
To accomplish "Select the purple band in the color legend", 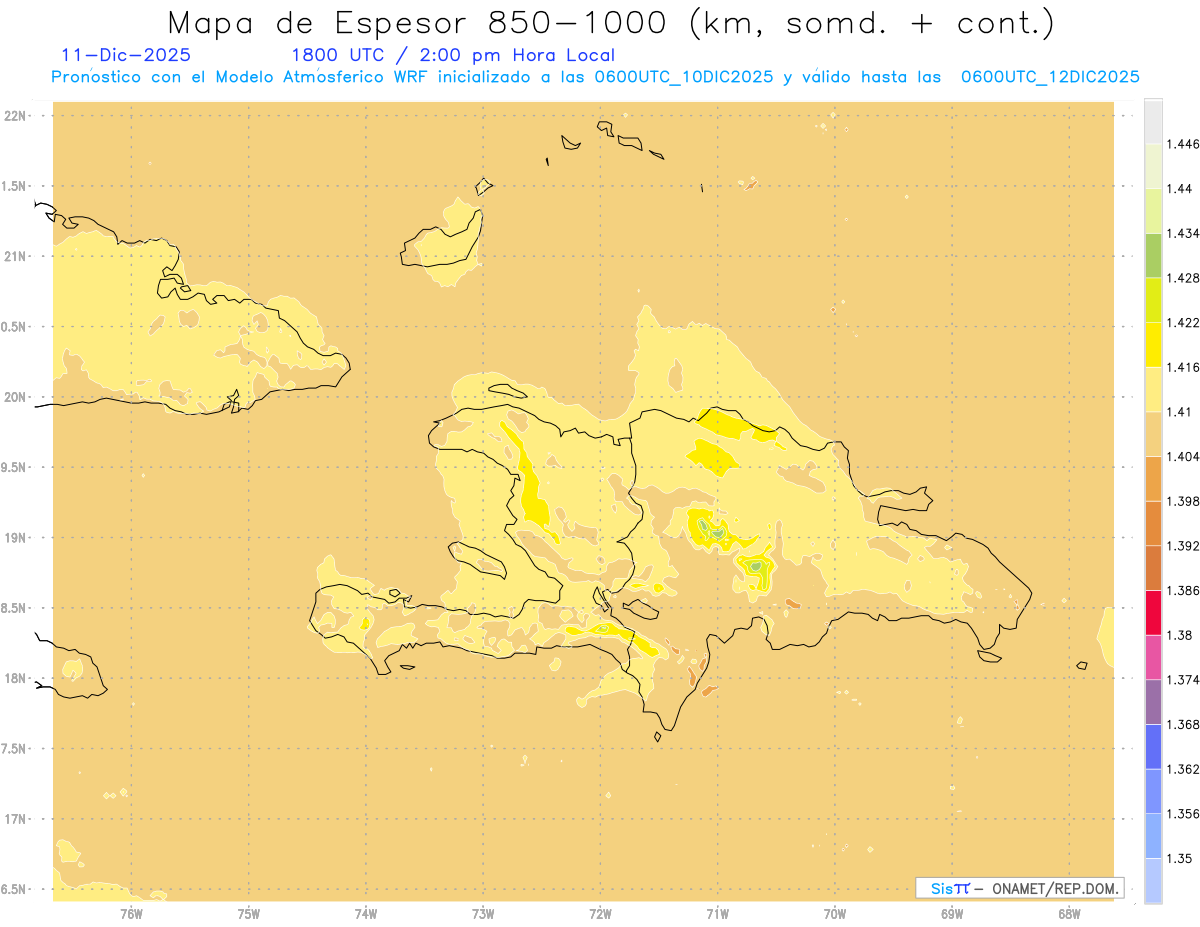I will coord(1153,702).
